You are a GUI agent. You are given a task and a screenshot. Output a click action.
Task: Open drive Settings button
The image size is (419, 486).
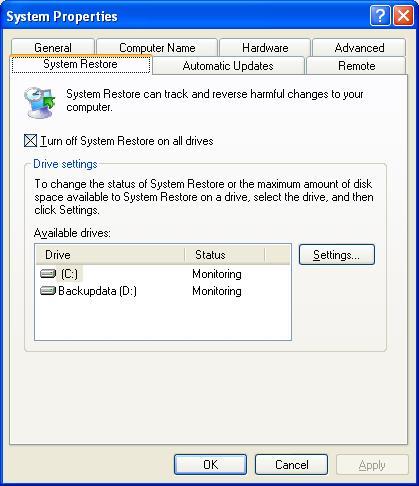coord(337,255)
